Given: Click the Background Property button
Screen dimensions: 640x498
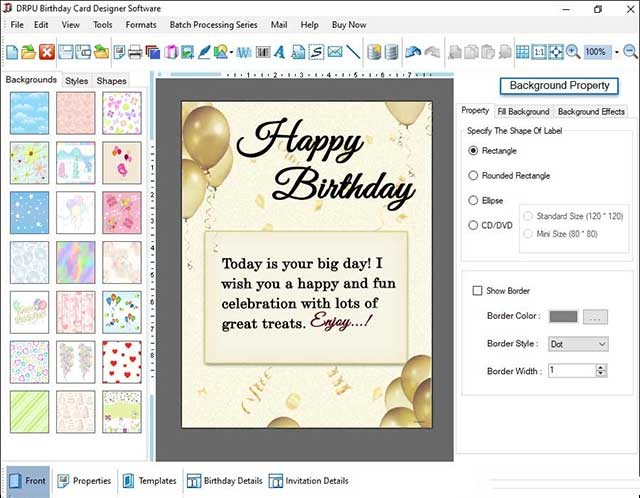Looking at the screenshot, I should pyautogui.click(x=559, y=86).
